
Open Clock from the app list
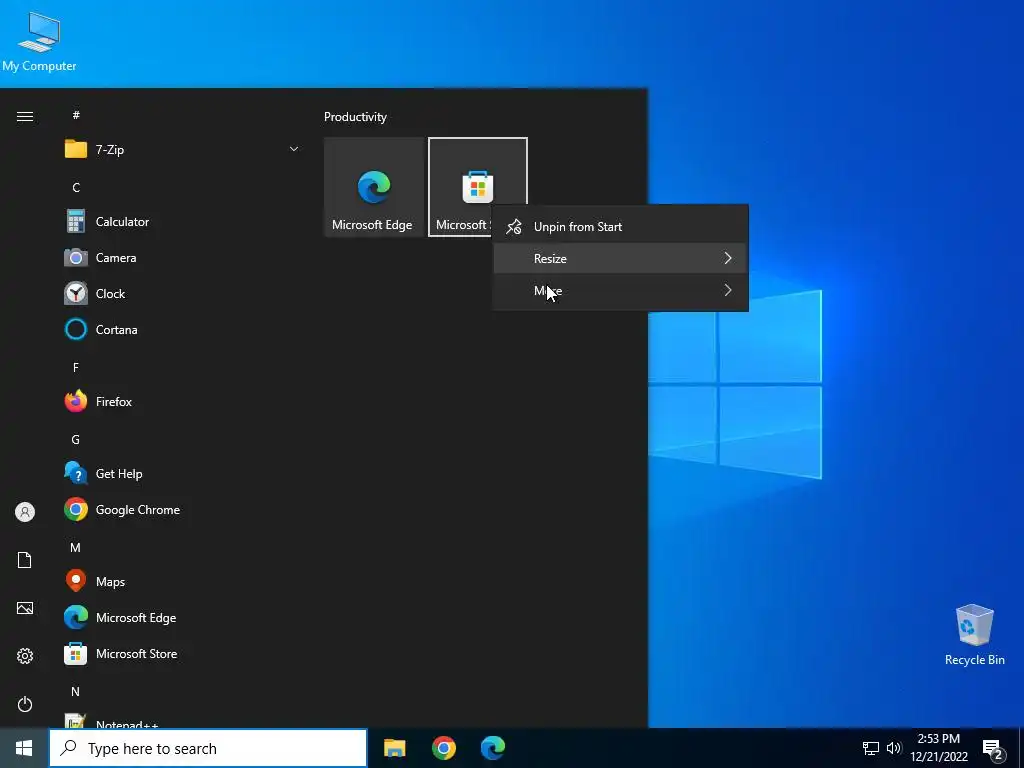point(183,293)
